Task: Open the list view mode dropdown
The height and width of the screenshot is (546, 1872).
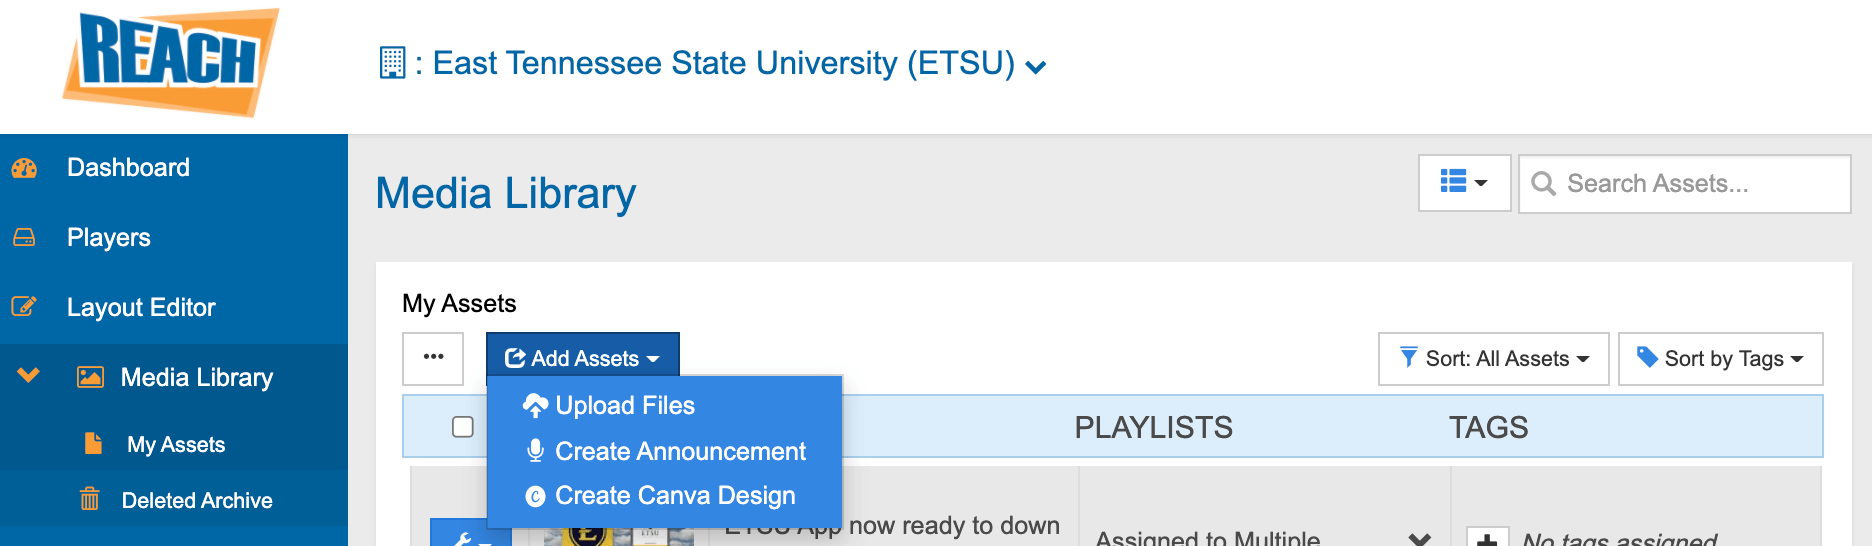Action: 1464,183
